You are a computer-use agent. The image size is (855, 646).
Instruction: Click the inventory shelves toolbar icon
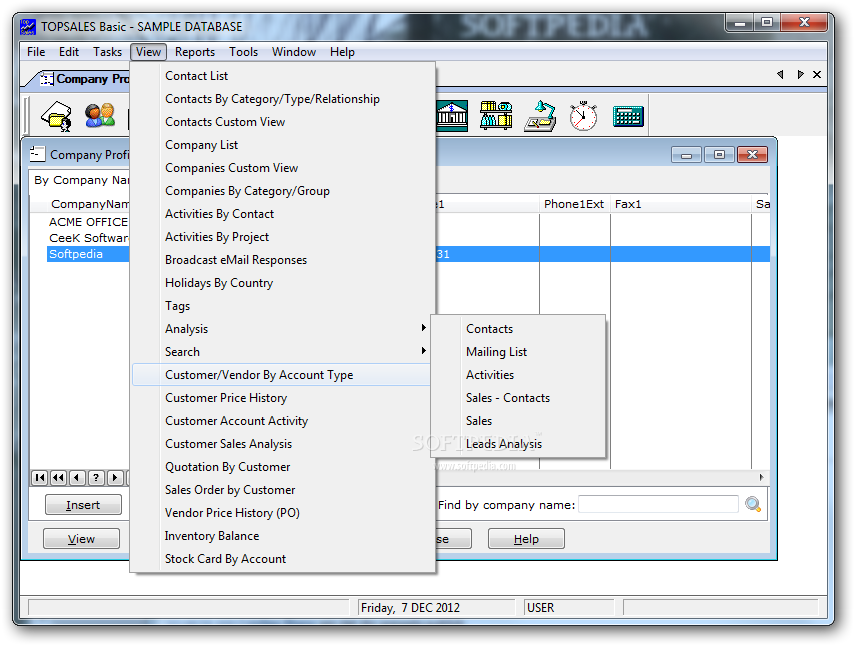tap(496, 116)
